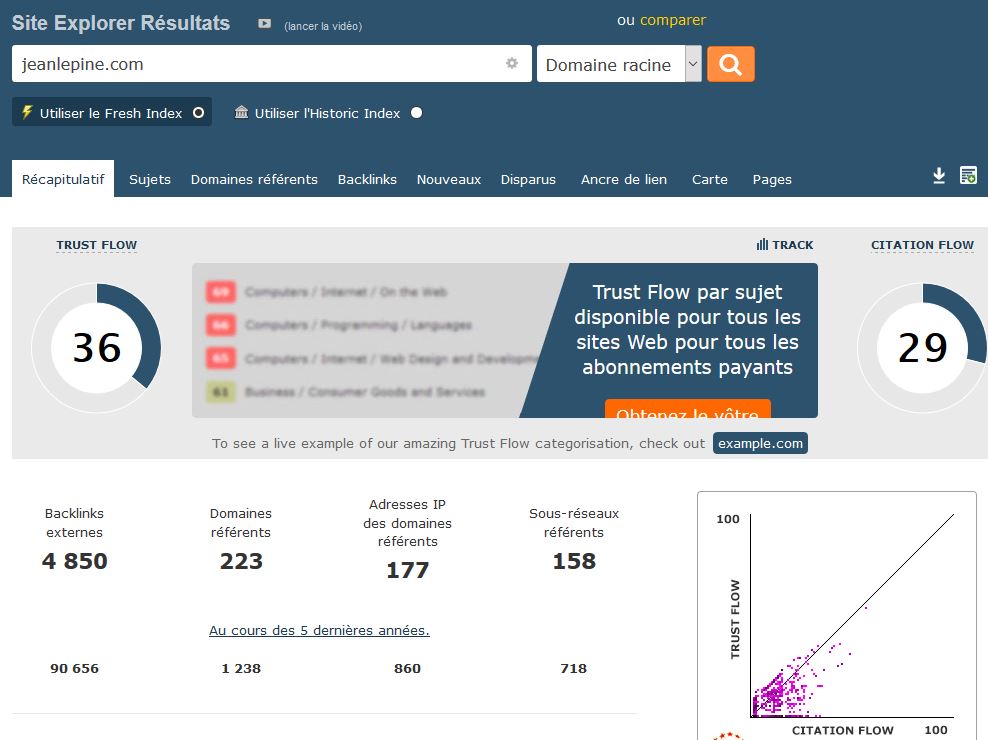Viewport: 988px width, 740px height.
Task: Click the referring IP addresses value 177
Action: pyautogui.click(x=407, y=570)
